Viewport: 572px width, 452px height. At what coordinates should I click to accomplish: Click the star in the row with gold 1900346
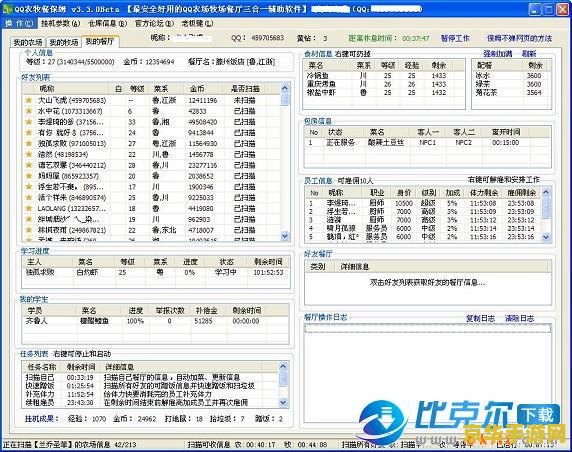pyautogui.click(x=28, y=187)
